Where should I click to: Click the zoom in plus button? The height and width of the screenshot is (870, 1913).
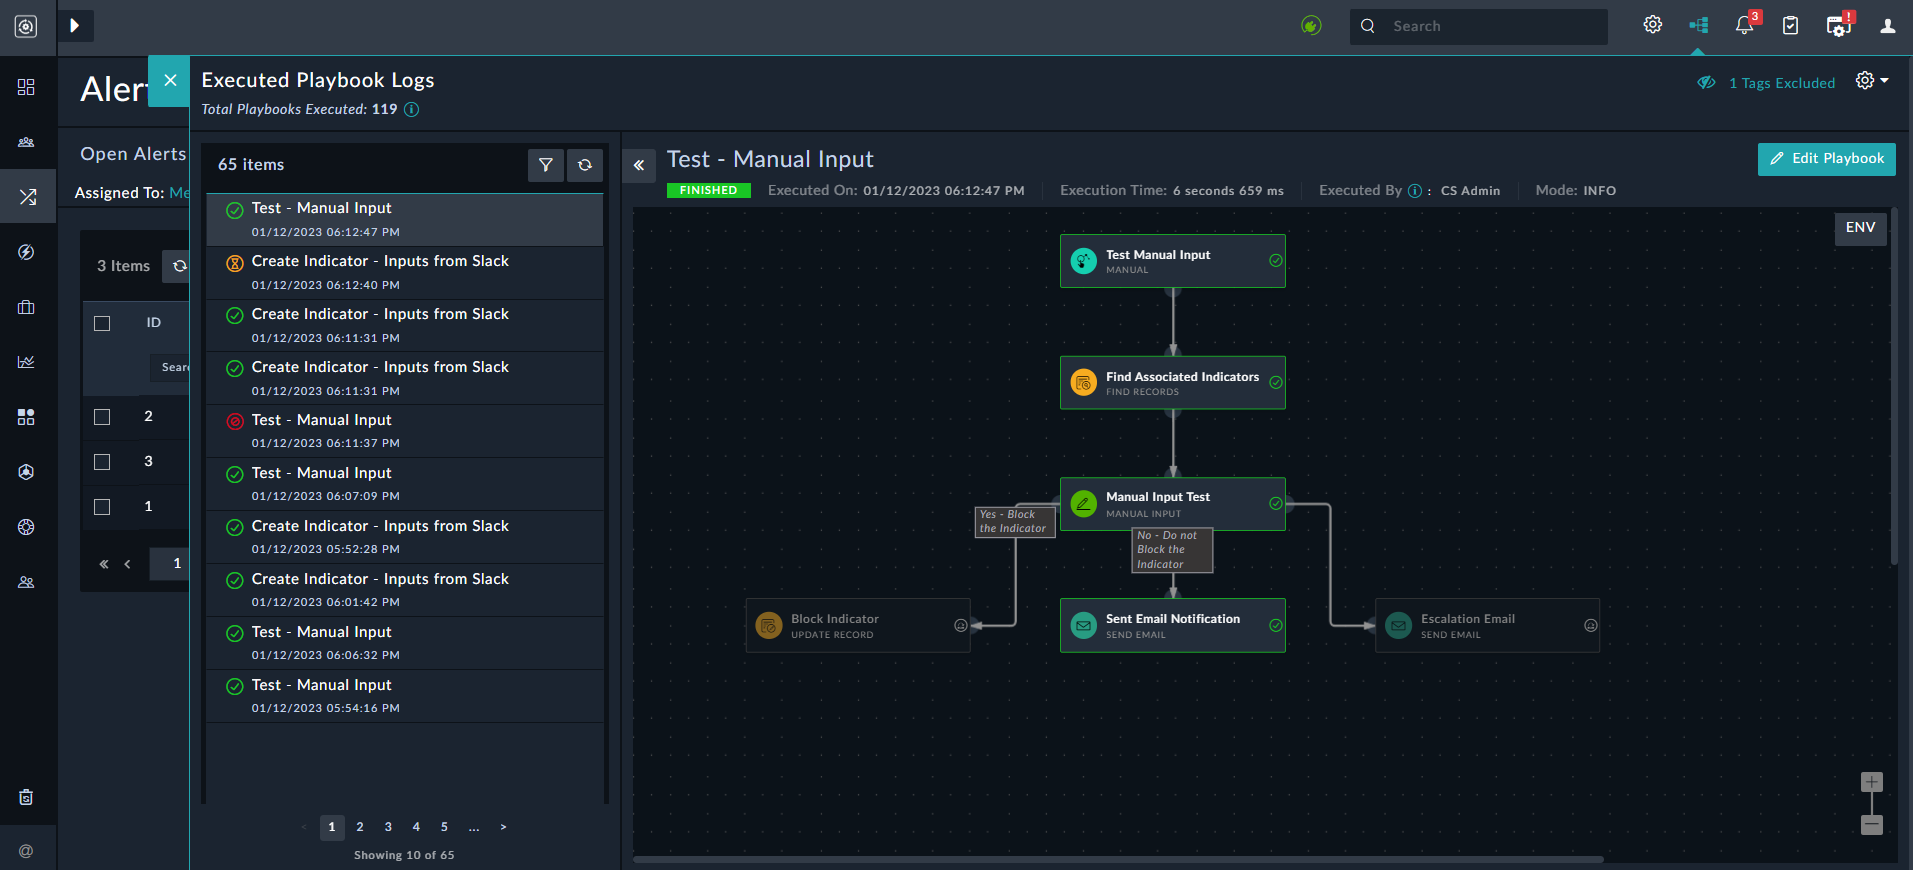click(x=1871, y=782)
